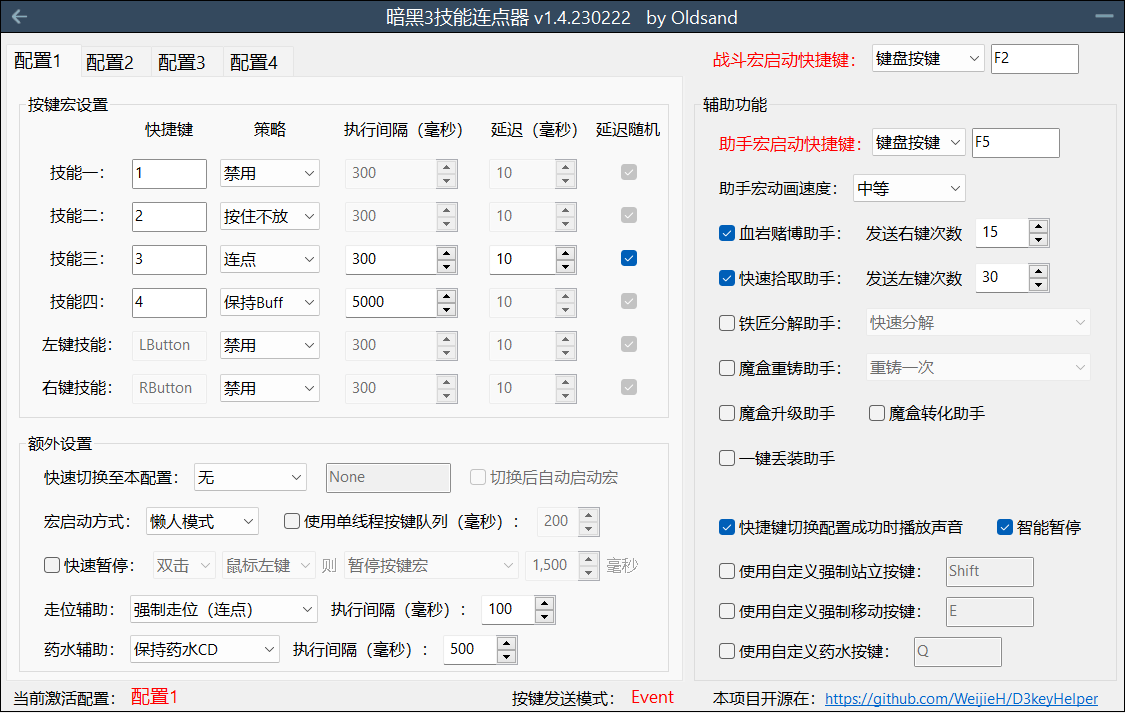This screenshot has width=1125, height=713.
Task: Click 技能三 hotkey field showing 3
Action: [x=169, y=260]
